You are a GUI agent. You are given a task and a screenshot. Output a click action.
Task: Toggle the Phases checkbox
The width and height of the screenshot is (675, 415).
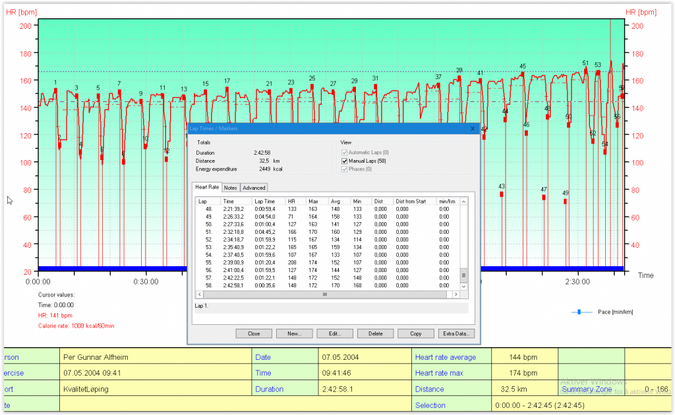pyautogui.click(x=345, y=169)
